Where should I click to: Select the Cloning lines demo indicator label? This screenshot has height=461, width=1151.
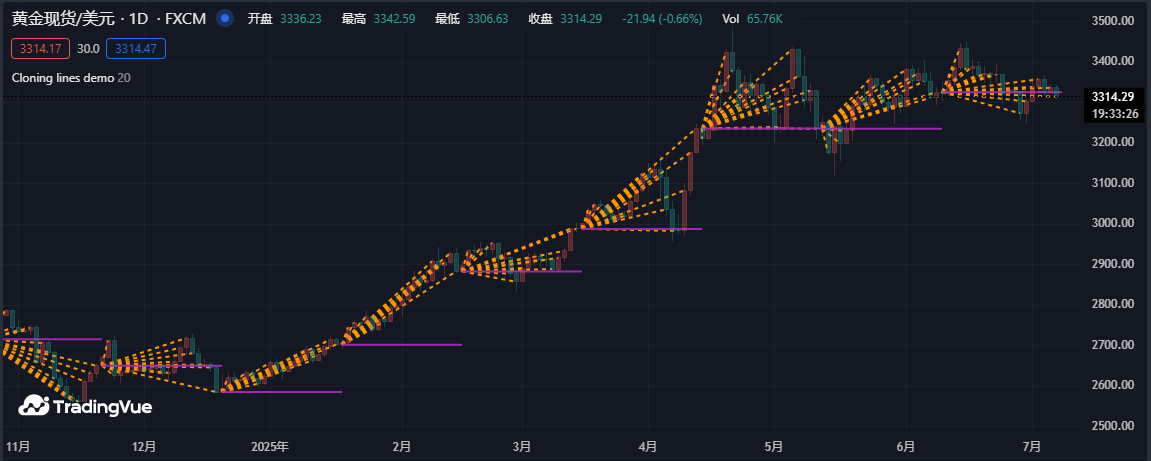[x=63, y=77]
